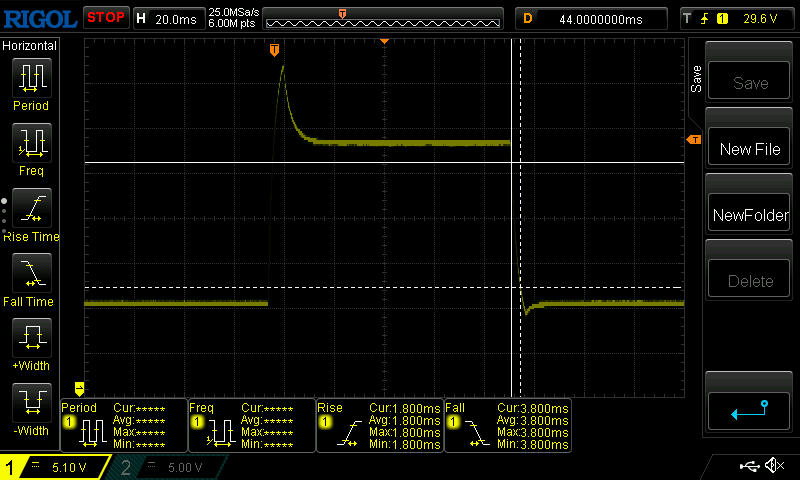Click the waveform icon in Period result box

click(92, 434)
